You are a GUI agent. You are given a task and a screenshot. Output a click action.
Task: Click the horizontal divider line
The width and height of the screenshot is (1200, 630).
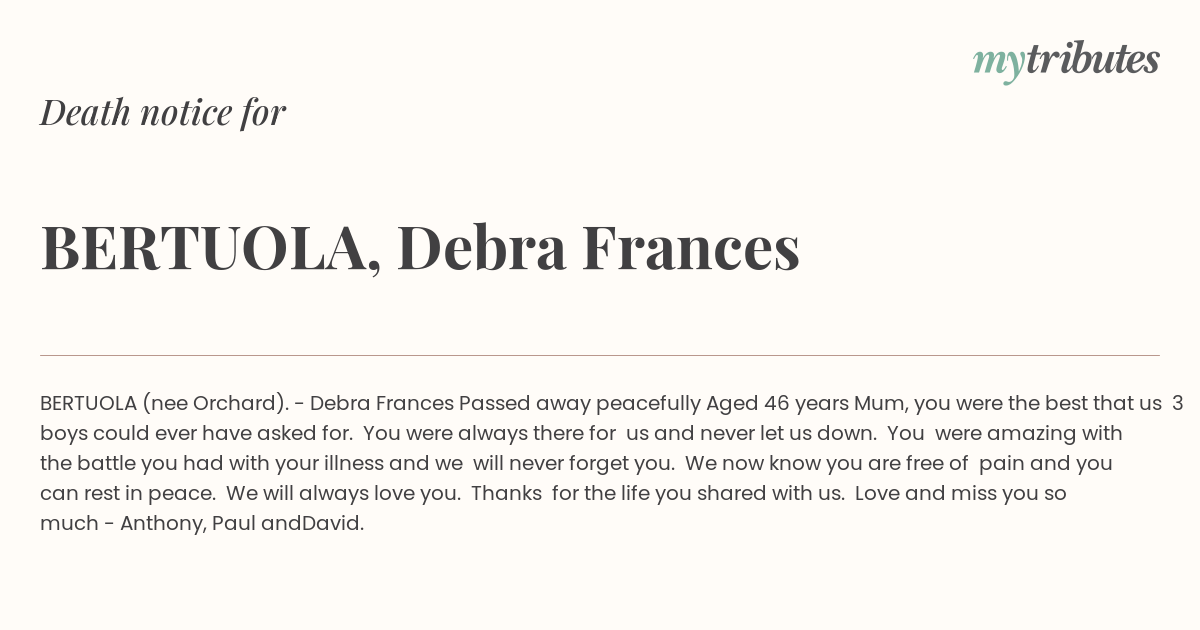pyautogui.click(x=600, y=355)
